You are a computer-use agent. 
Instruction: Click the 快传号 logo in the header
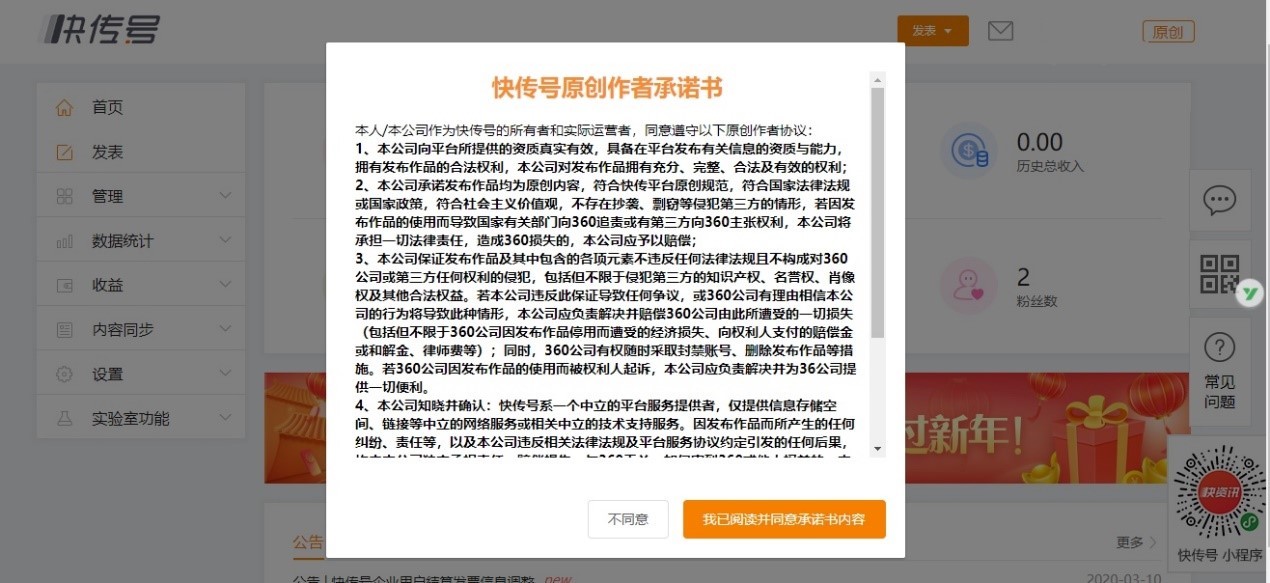pos(101,30)
